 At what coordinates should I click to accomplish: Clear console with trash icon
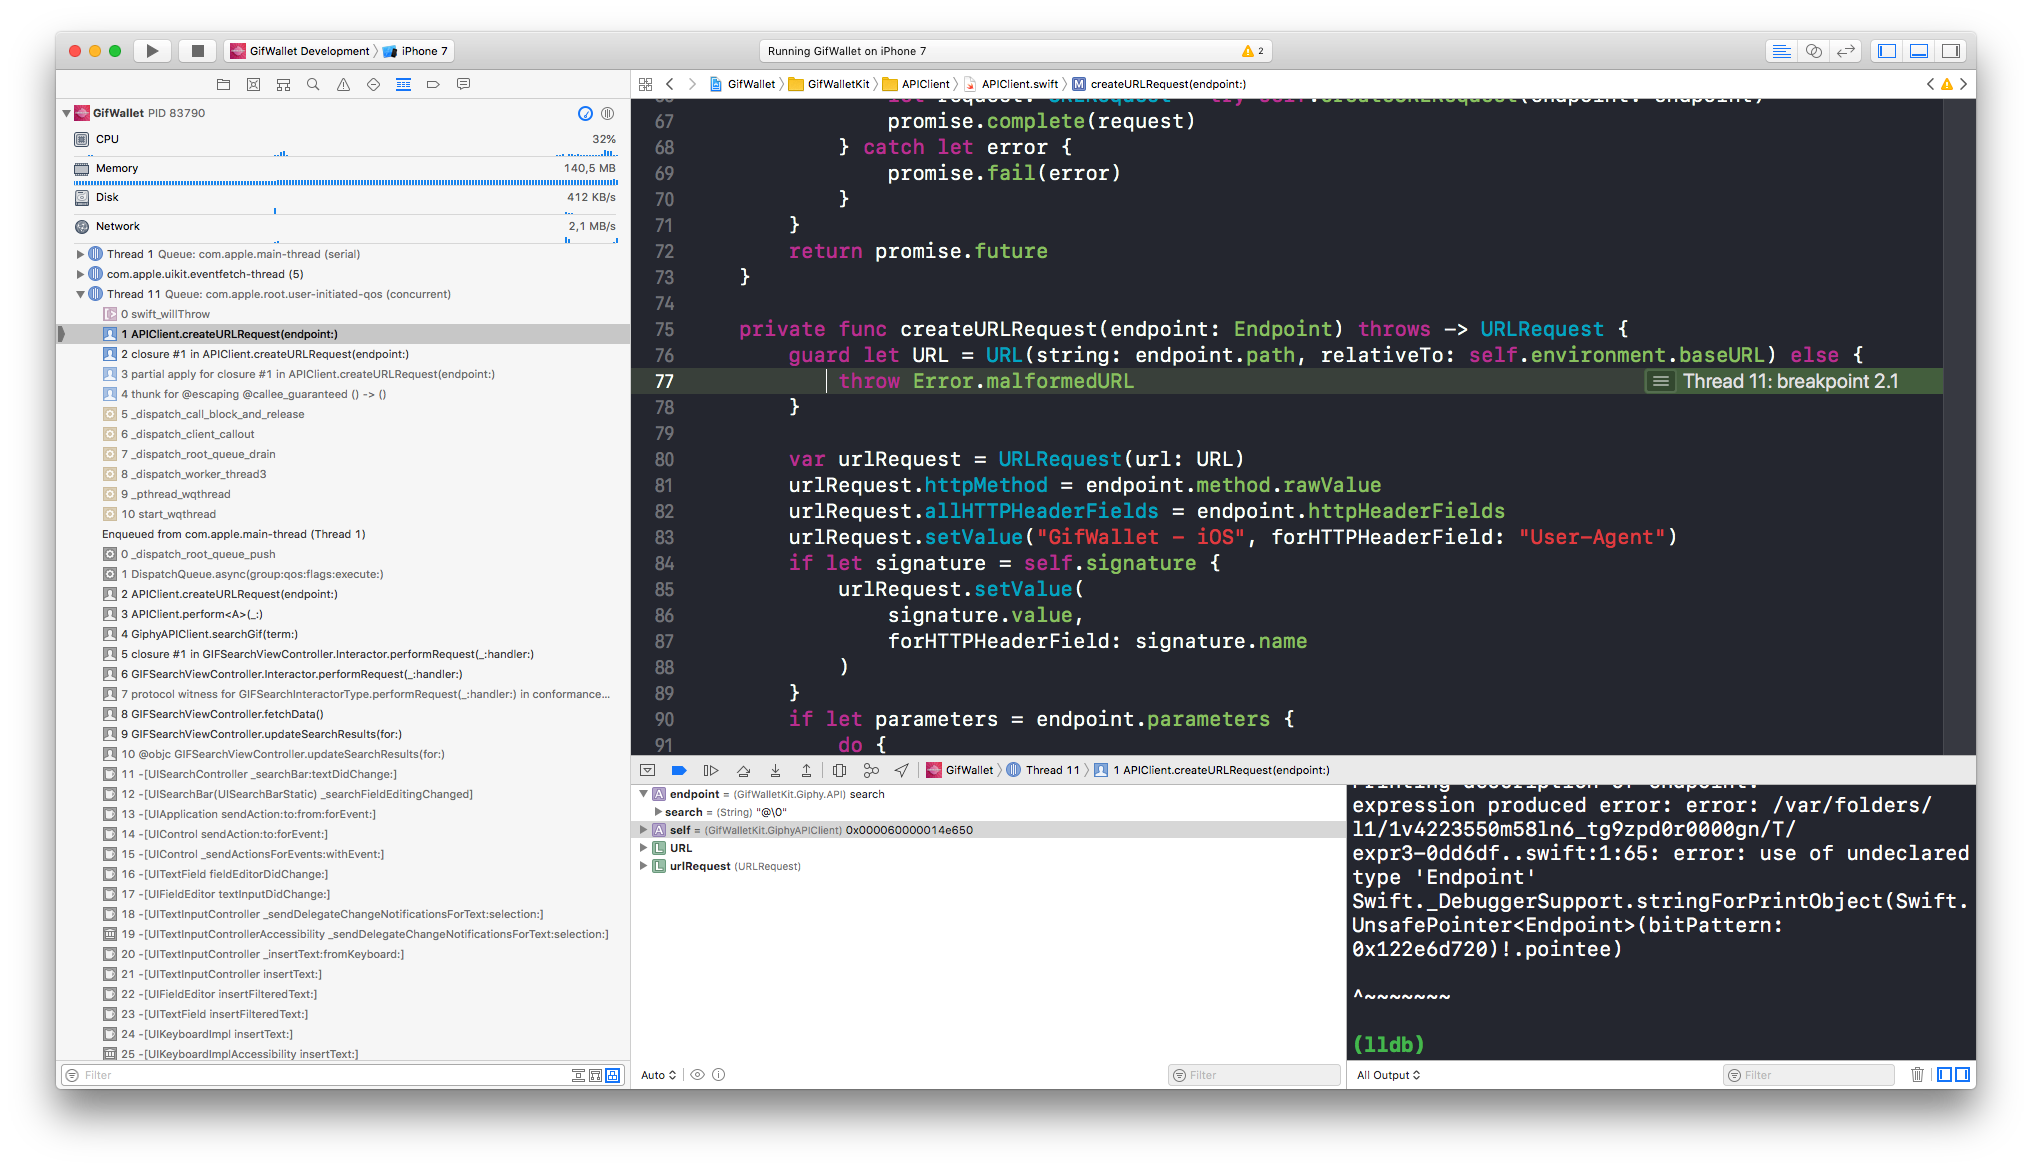coord(1917,1075)
